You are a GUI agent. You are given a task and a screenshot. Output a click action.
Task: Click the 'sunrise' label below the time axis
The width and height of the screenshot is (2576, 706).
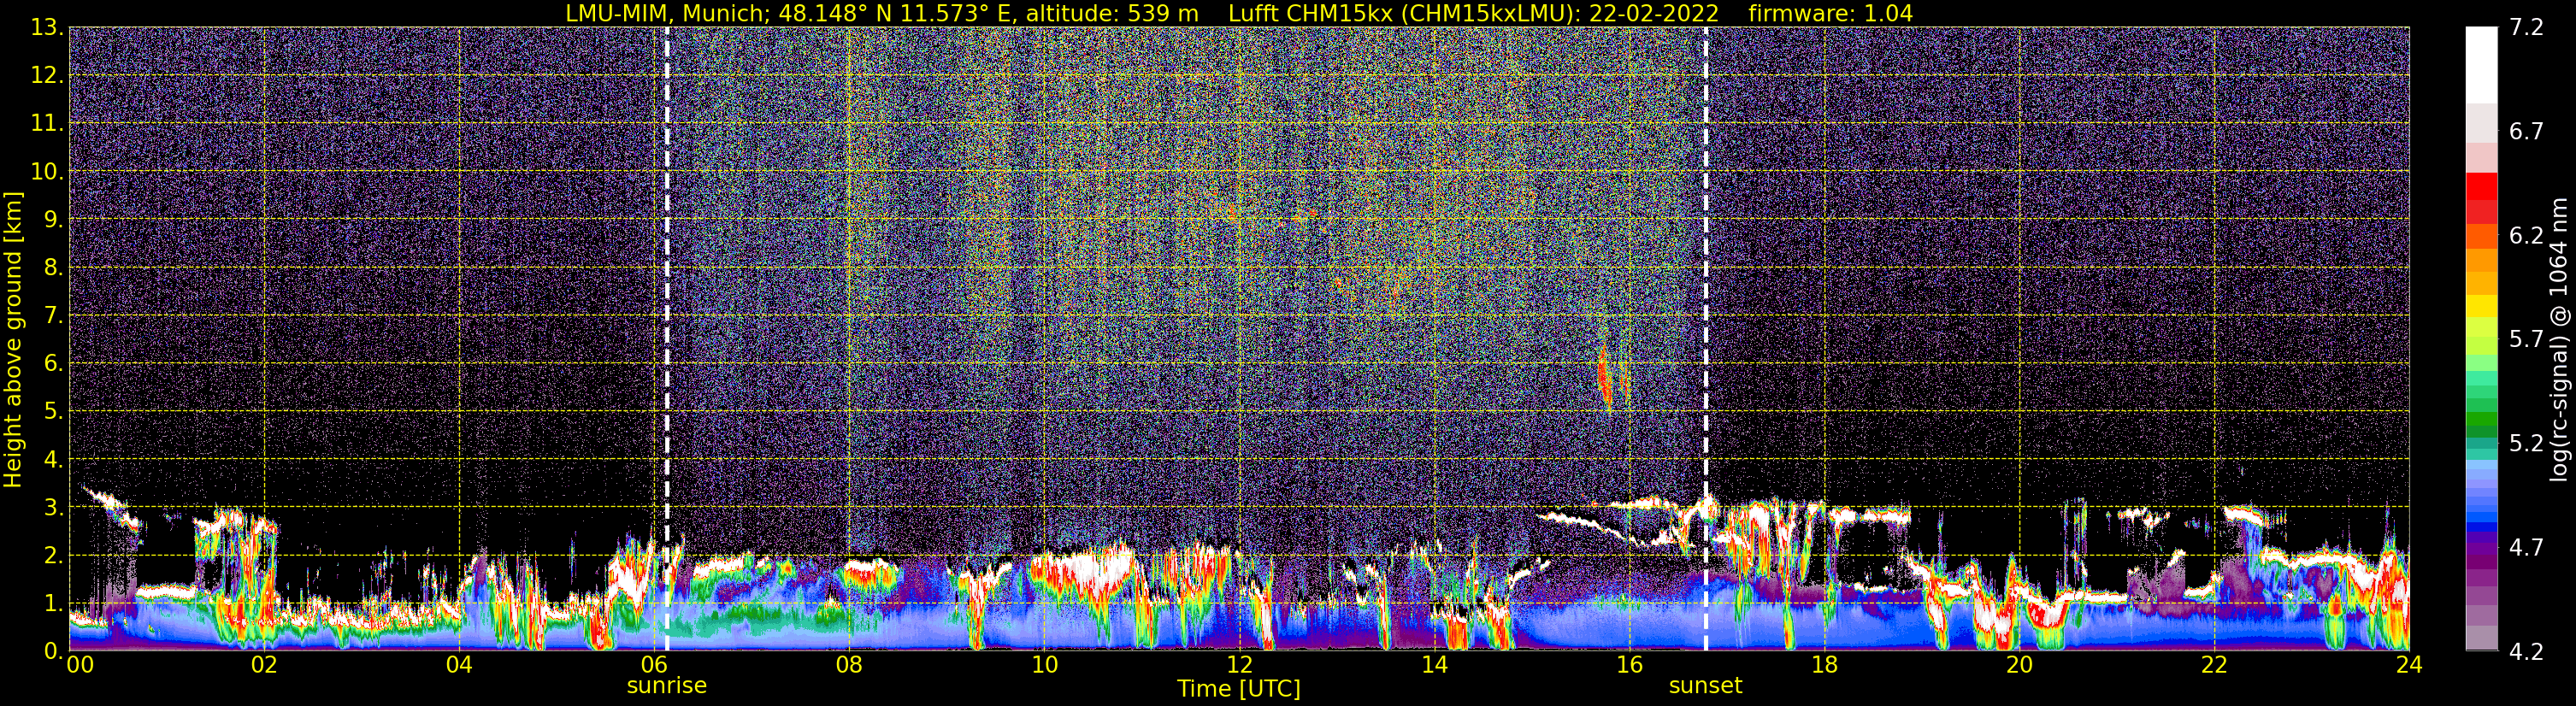pyautogui.click(x=667, y=686)
